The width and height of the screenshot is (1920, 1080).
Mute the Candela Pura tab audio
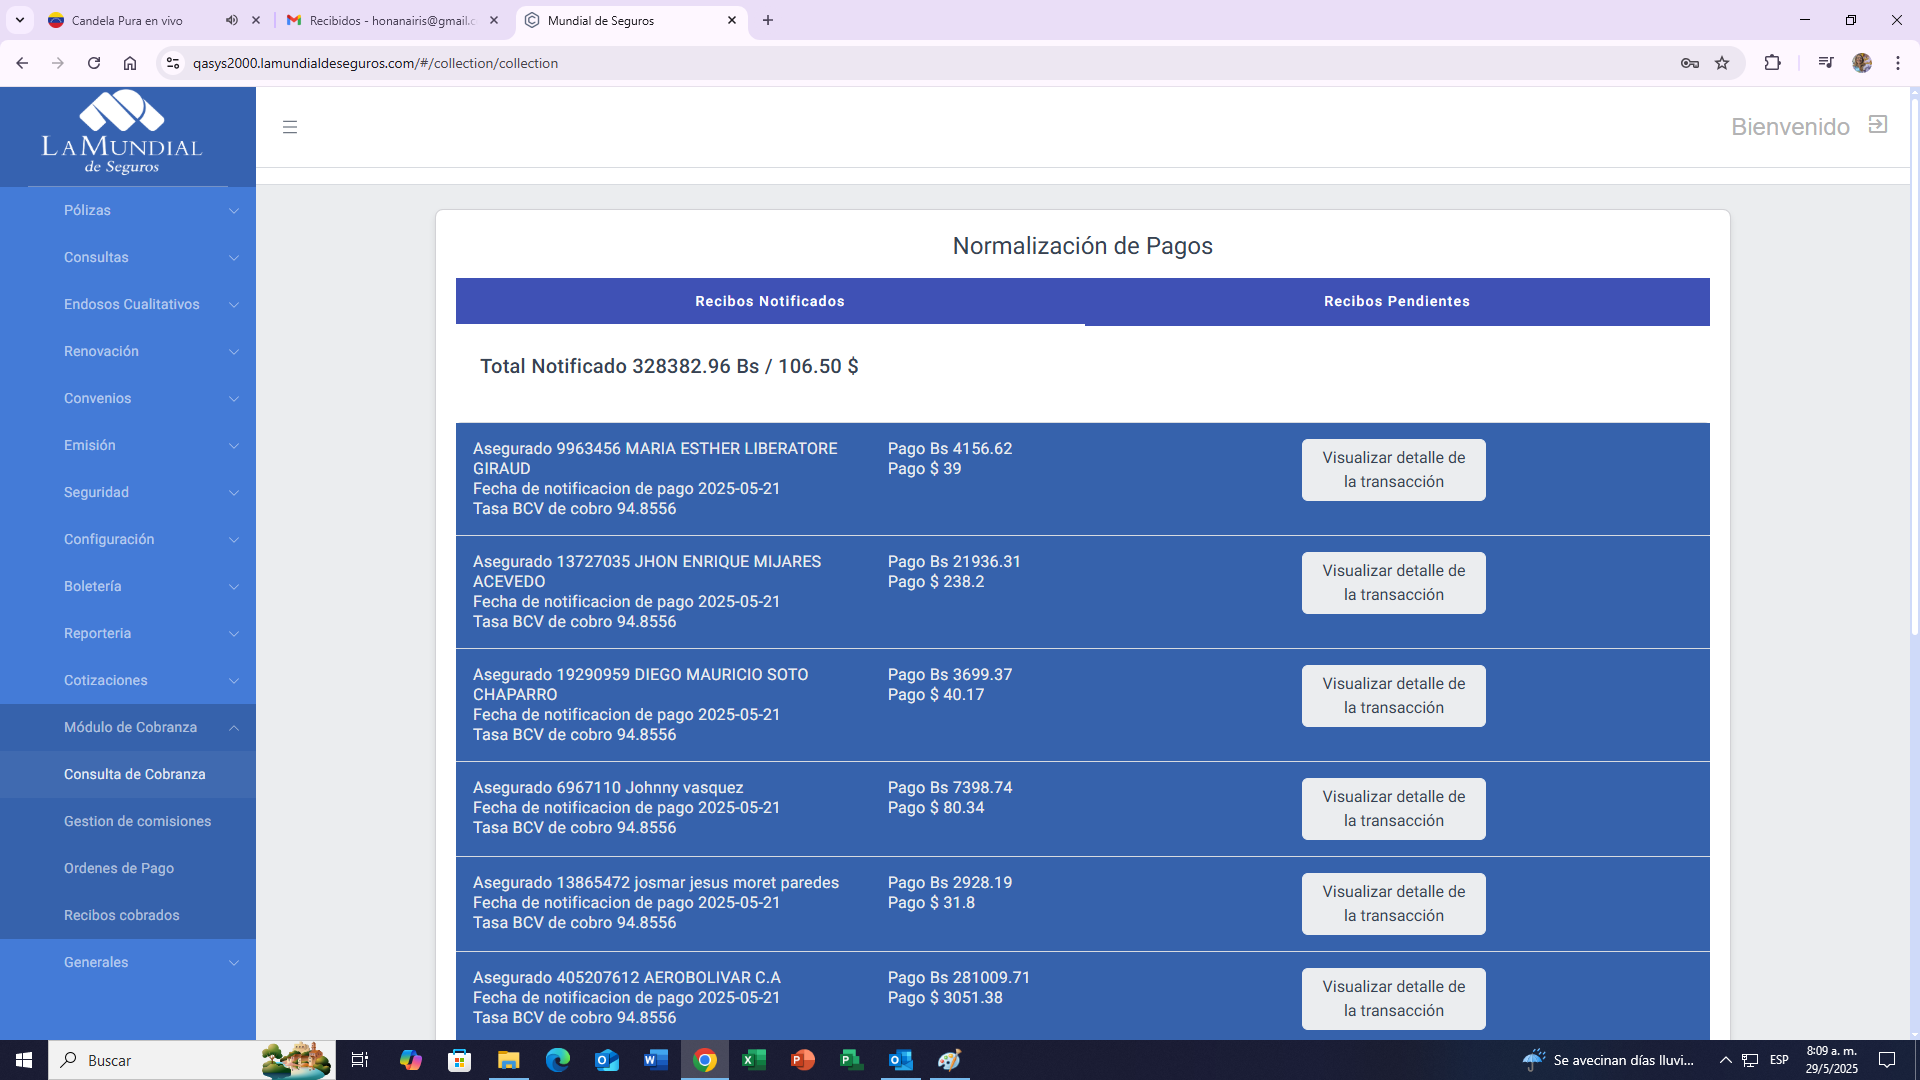[x=232, y=20]
